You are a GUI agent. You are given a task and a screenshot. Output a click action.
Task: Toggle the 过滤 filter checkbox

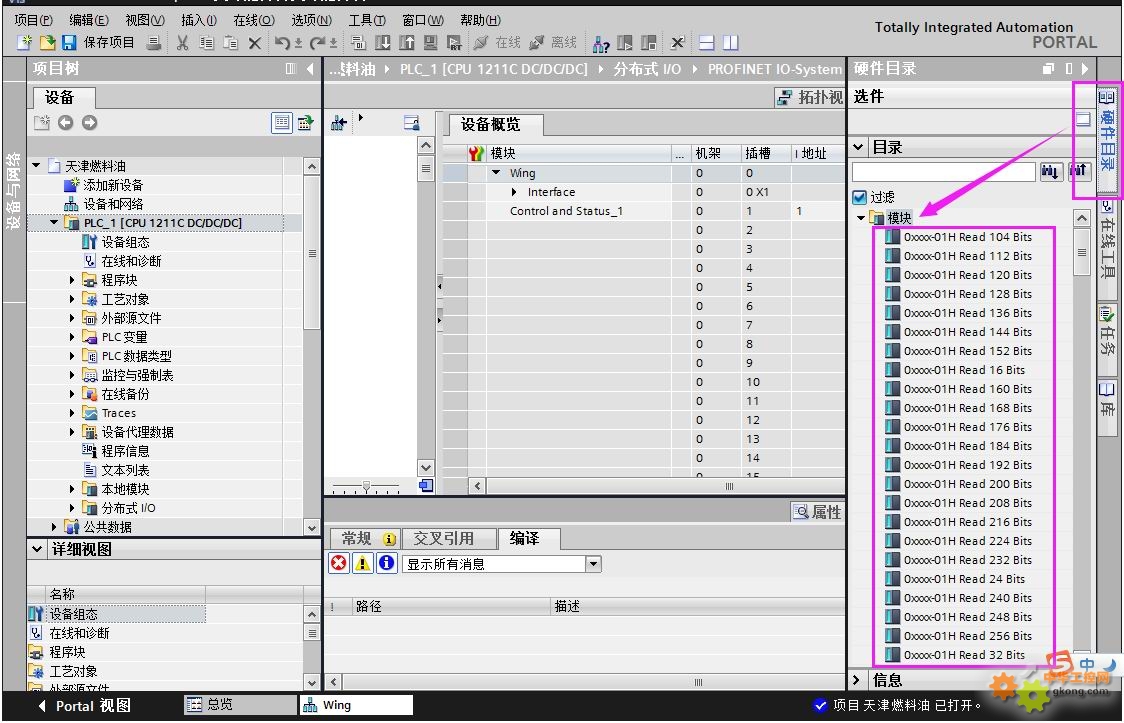click(x=859, y=197)
